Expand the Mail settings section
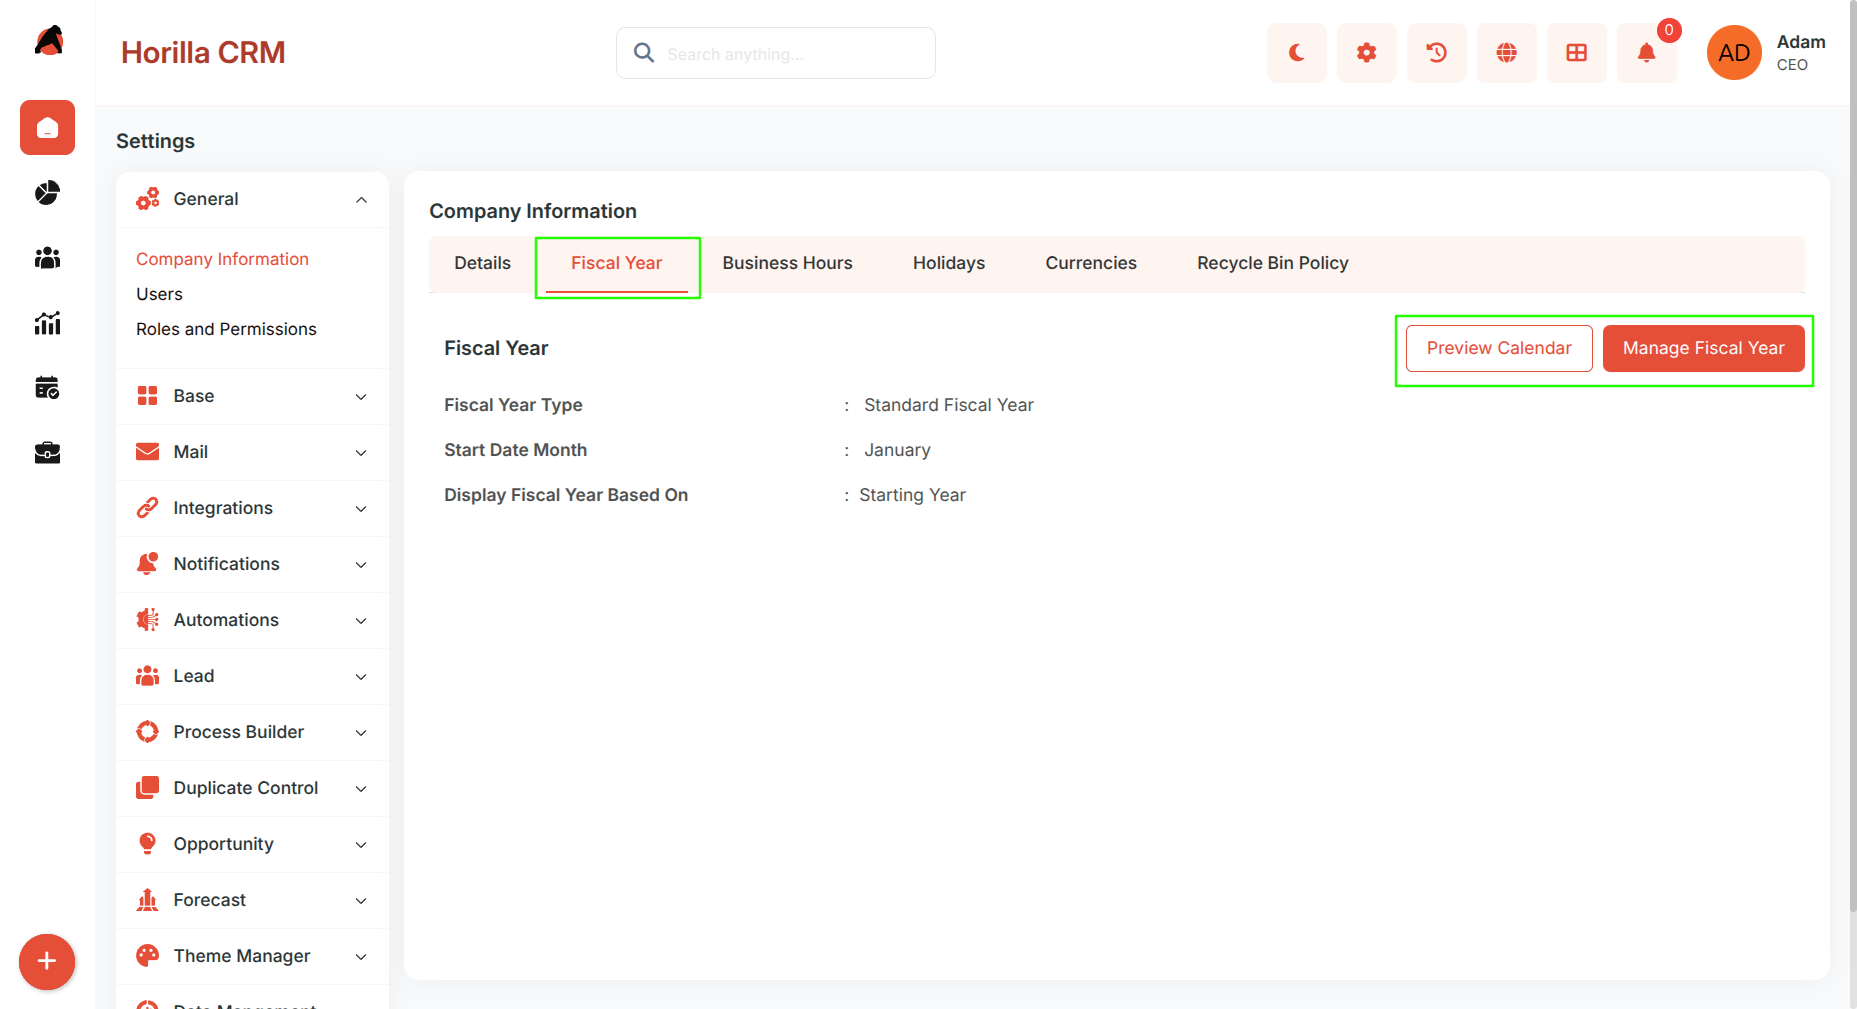This screenshot has width=1857, height=1009. pos(252,452)
